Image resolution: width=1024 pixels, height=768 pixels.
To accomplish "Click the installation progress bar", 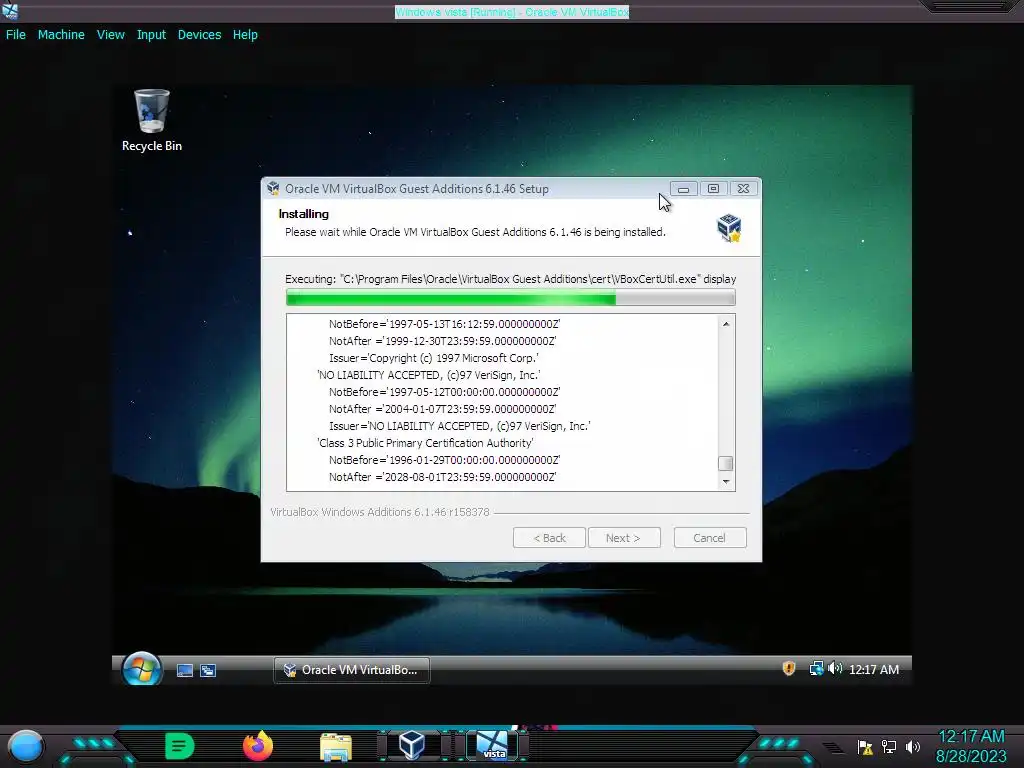I will pyautogui.click(x=511, y=298).
